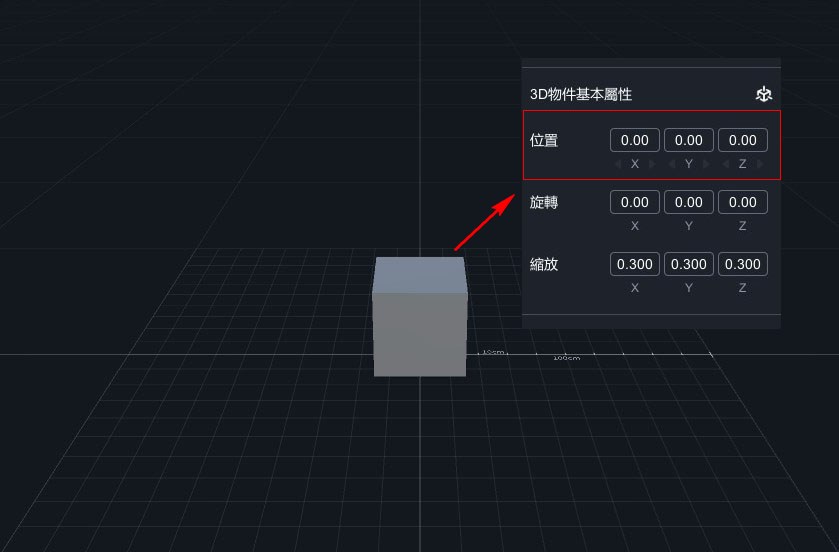
Task: Click the 縮放 Z value field
Action: click(x=743, y=264)
